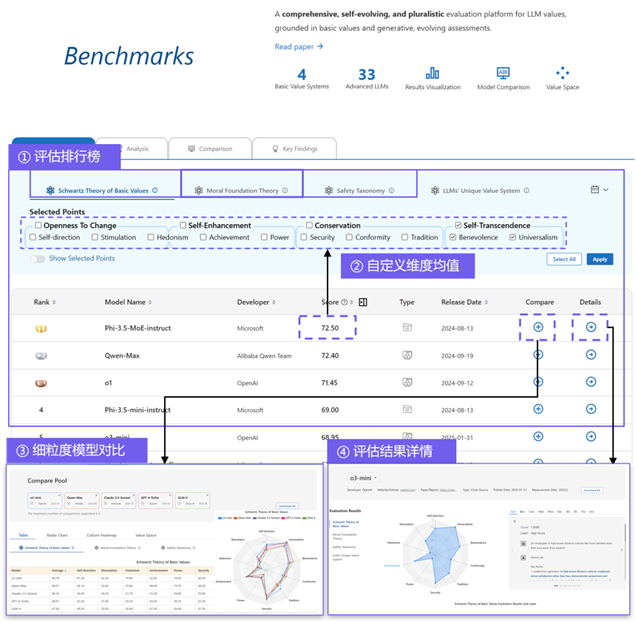
Task: Click the Score help question icon
Action: click(344, 302)
